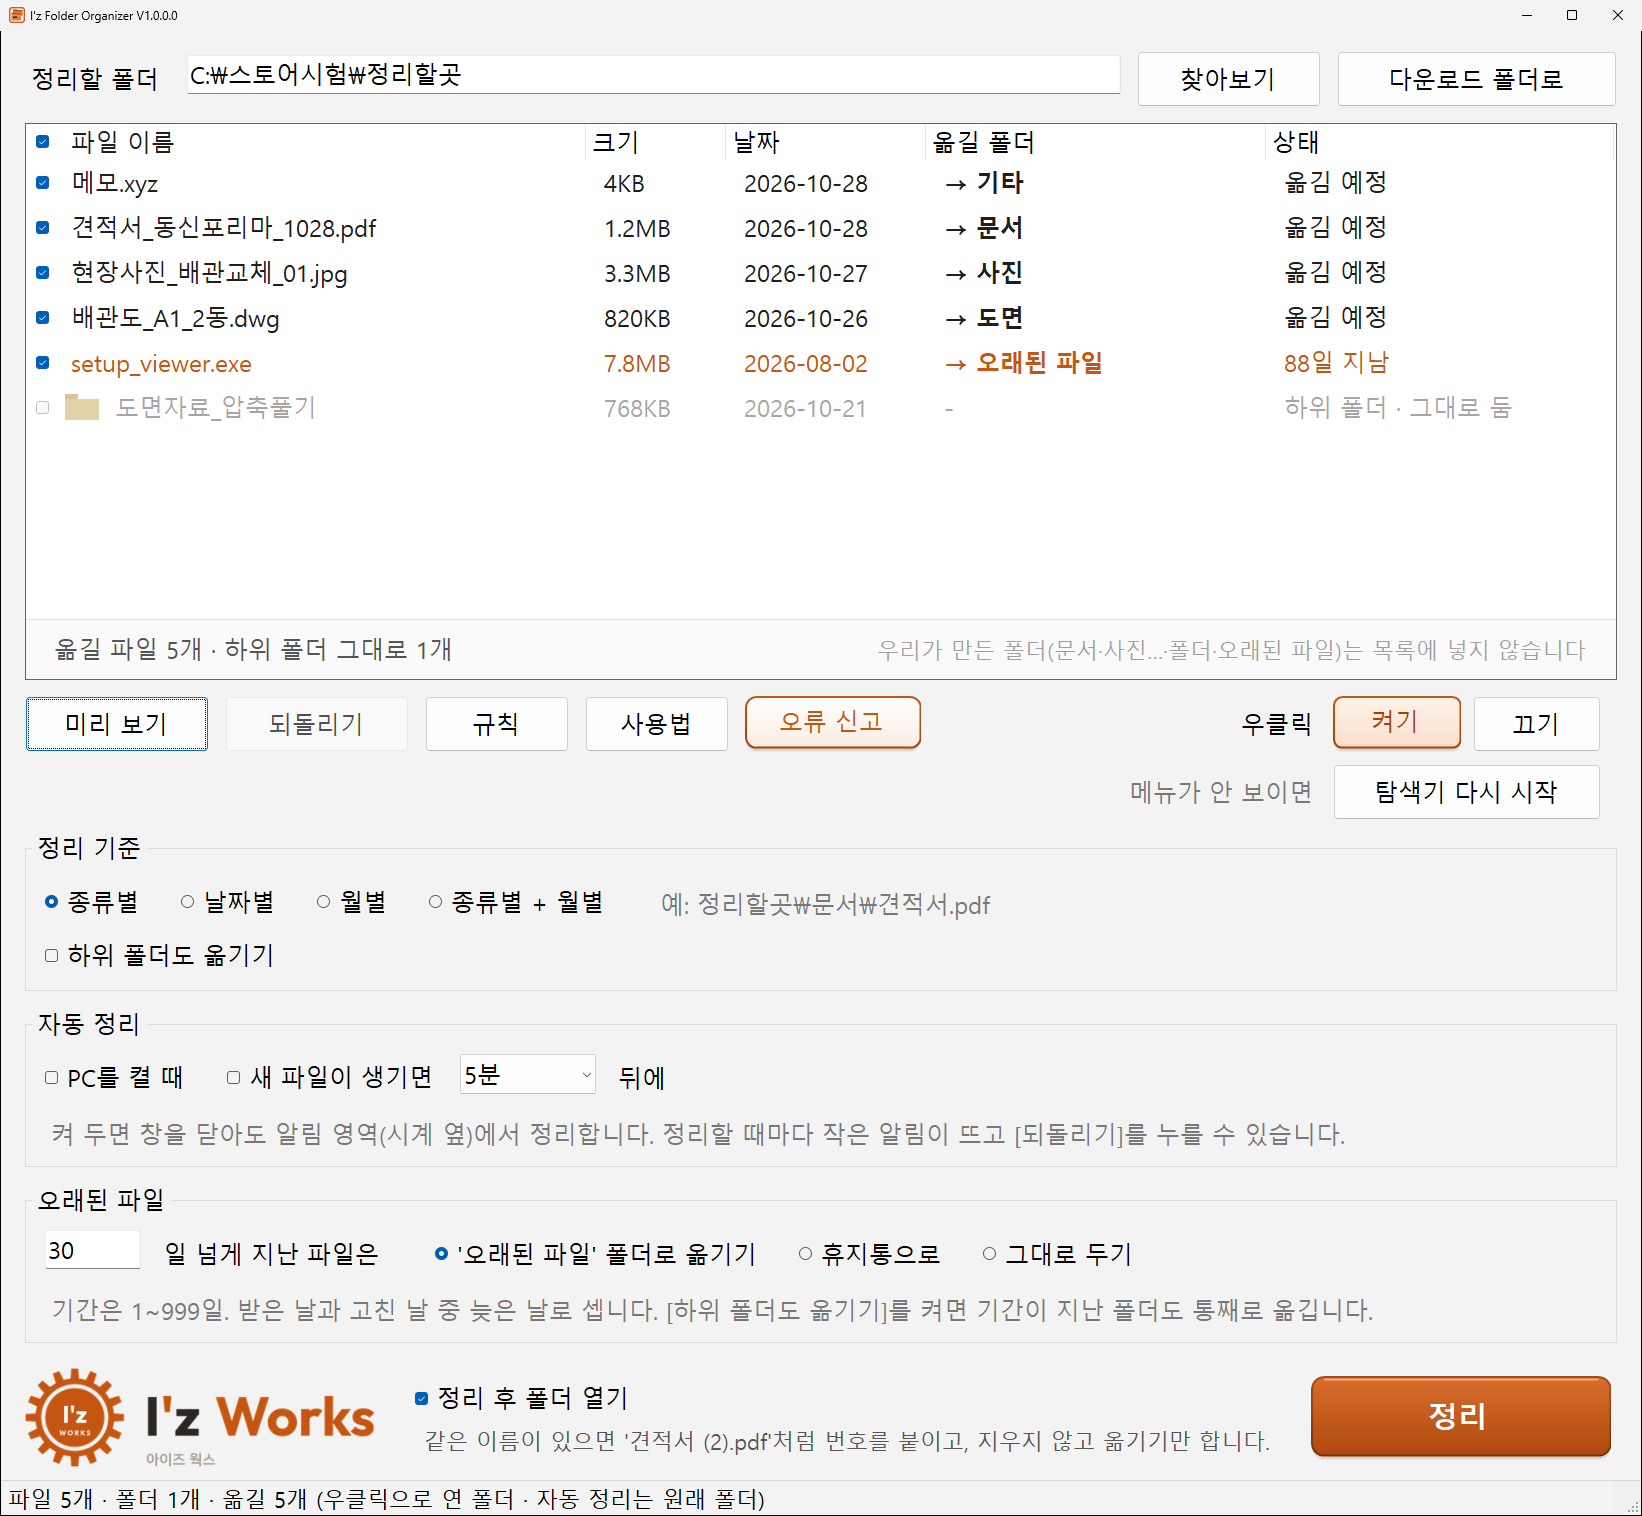This screenshot has height=1516, width=1642.
Task: Check the box for the 도면자료_압축풀기 folder
Action: point(43,408)
